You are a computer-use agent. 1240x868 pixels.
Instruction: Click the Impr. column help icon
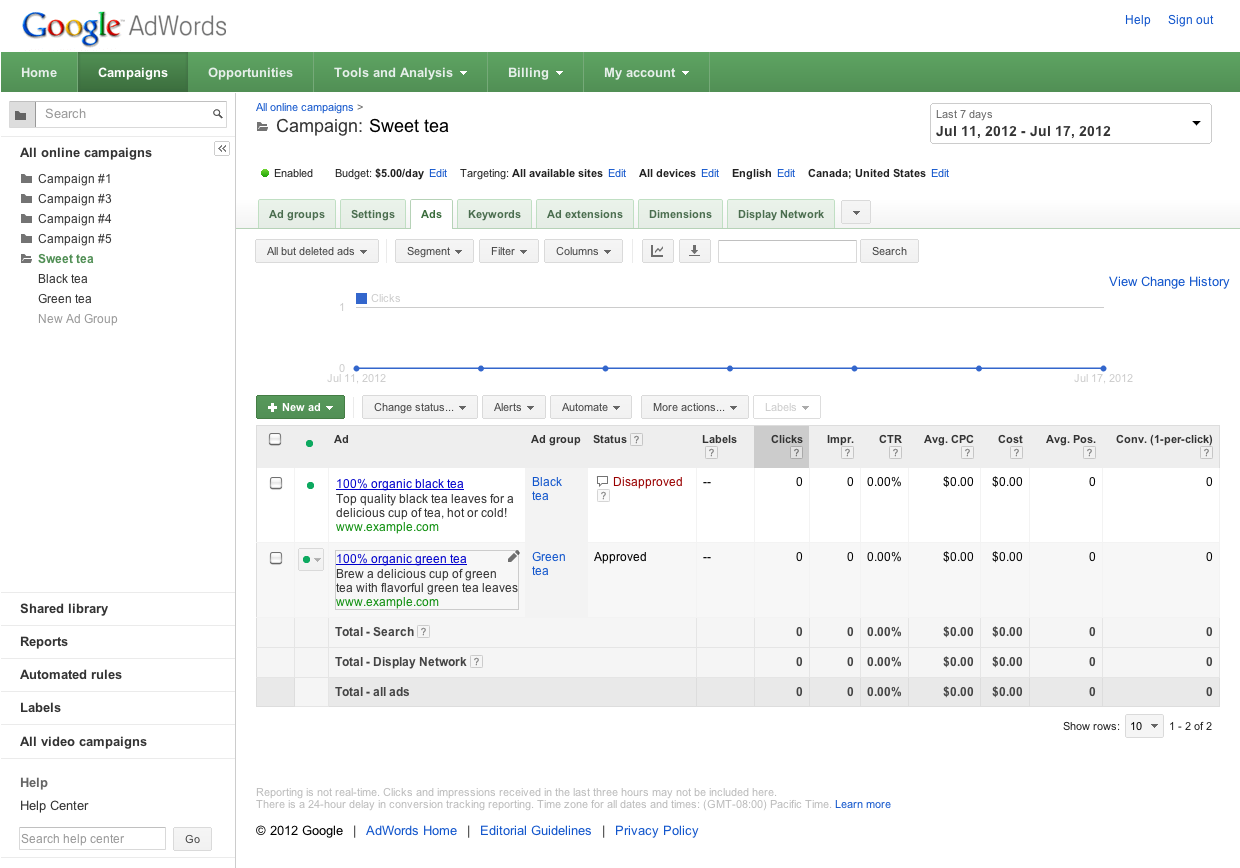point(847,453)
